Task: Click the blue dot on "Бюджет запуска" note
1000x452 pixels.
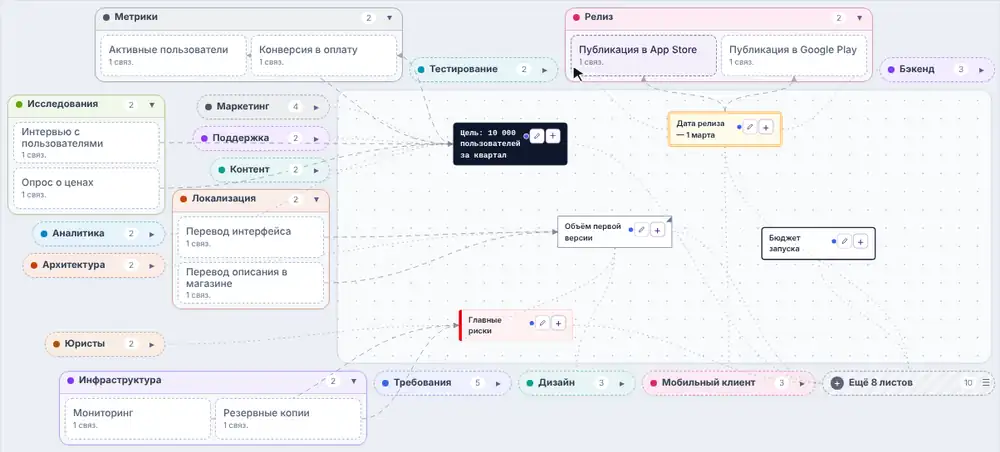Action: pyautogui.click(x=834, y=242)
